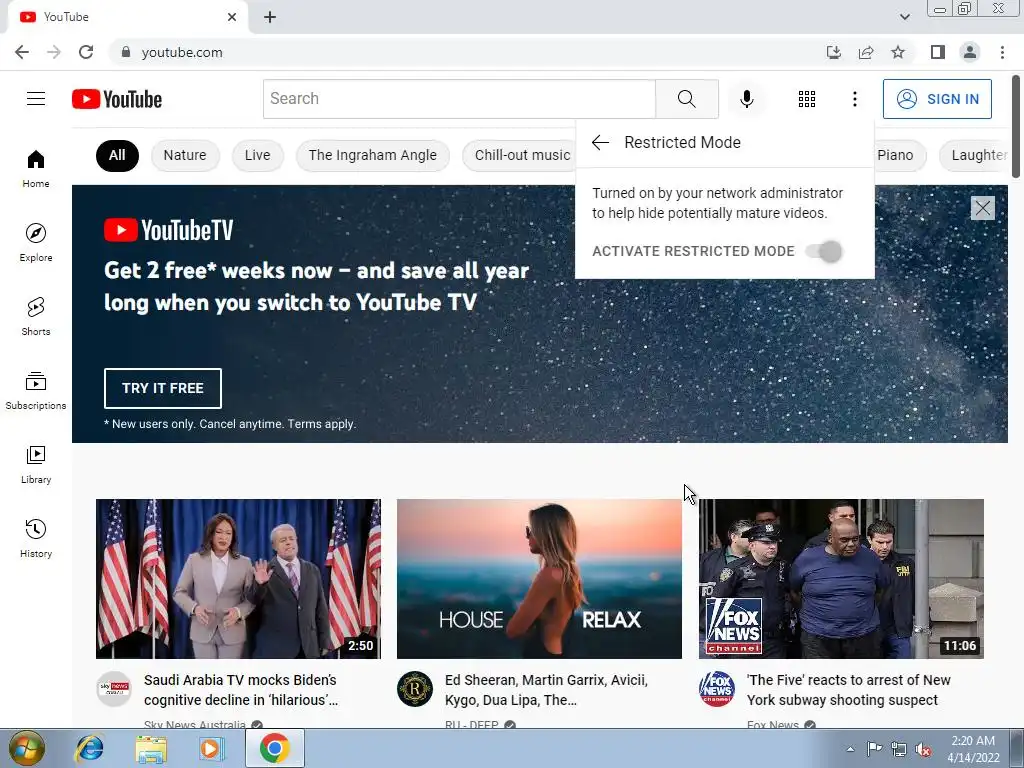Click the browser forward arrow
Viewport: 1024px width, 768px height.
coord(54,52)
